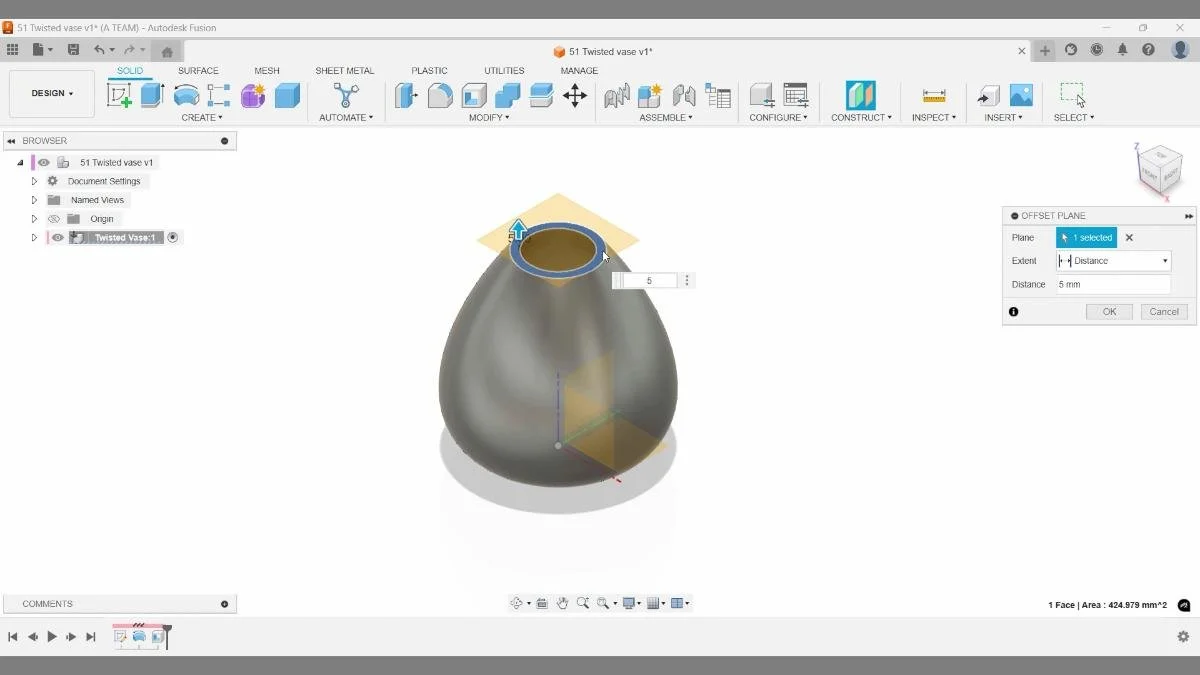
Task: Click the Home icon
Action: [x=167, y=52]
